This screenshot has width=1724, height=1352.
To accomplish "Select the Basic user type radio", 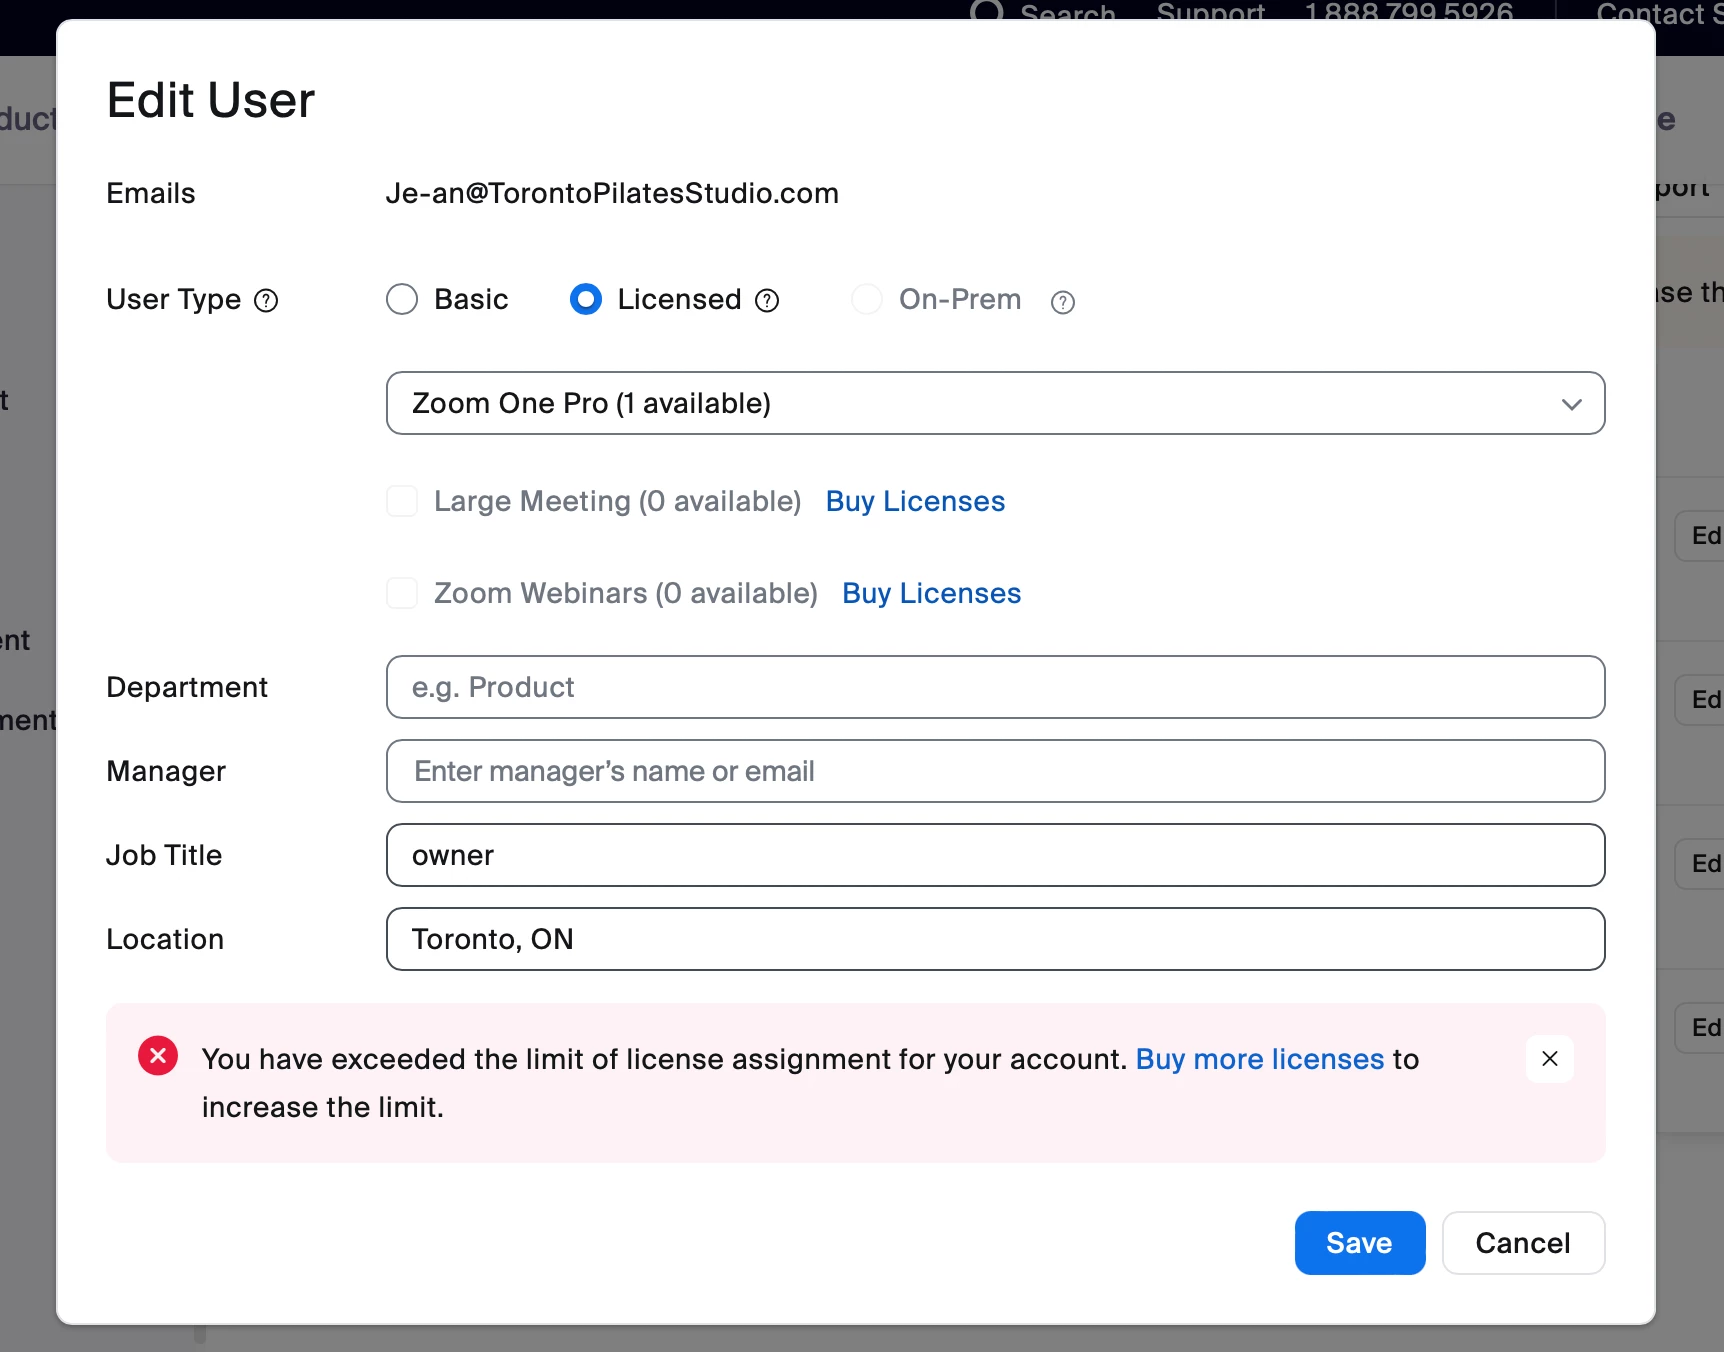I will [x=402, y=299].
